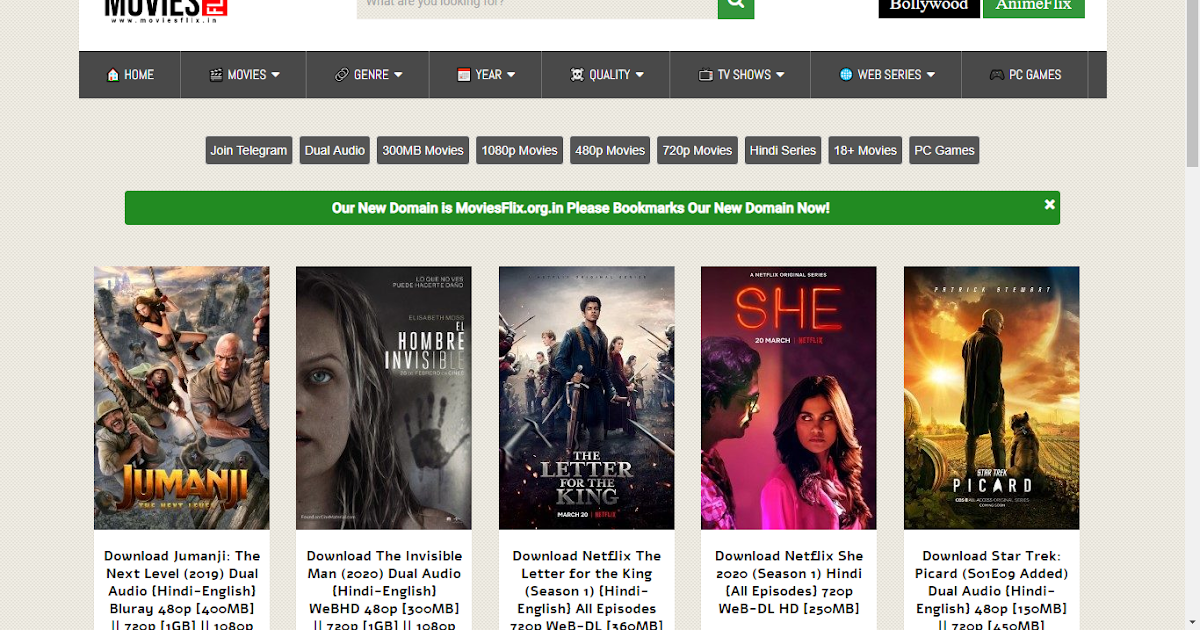
Task: Open the PC GAMES menu item
Action: pos(1025,75)
